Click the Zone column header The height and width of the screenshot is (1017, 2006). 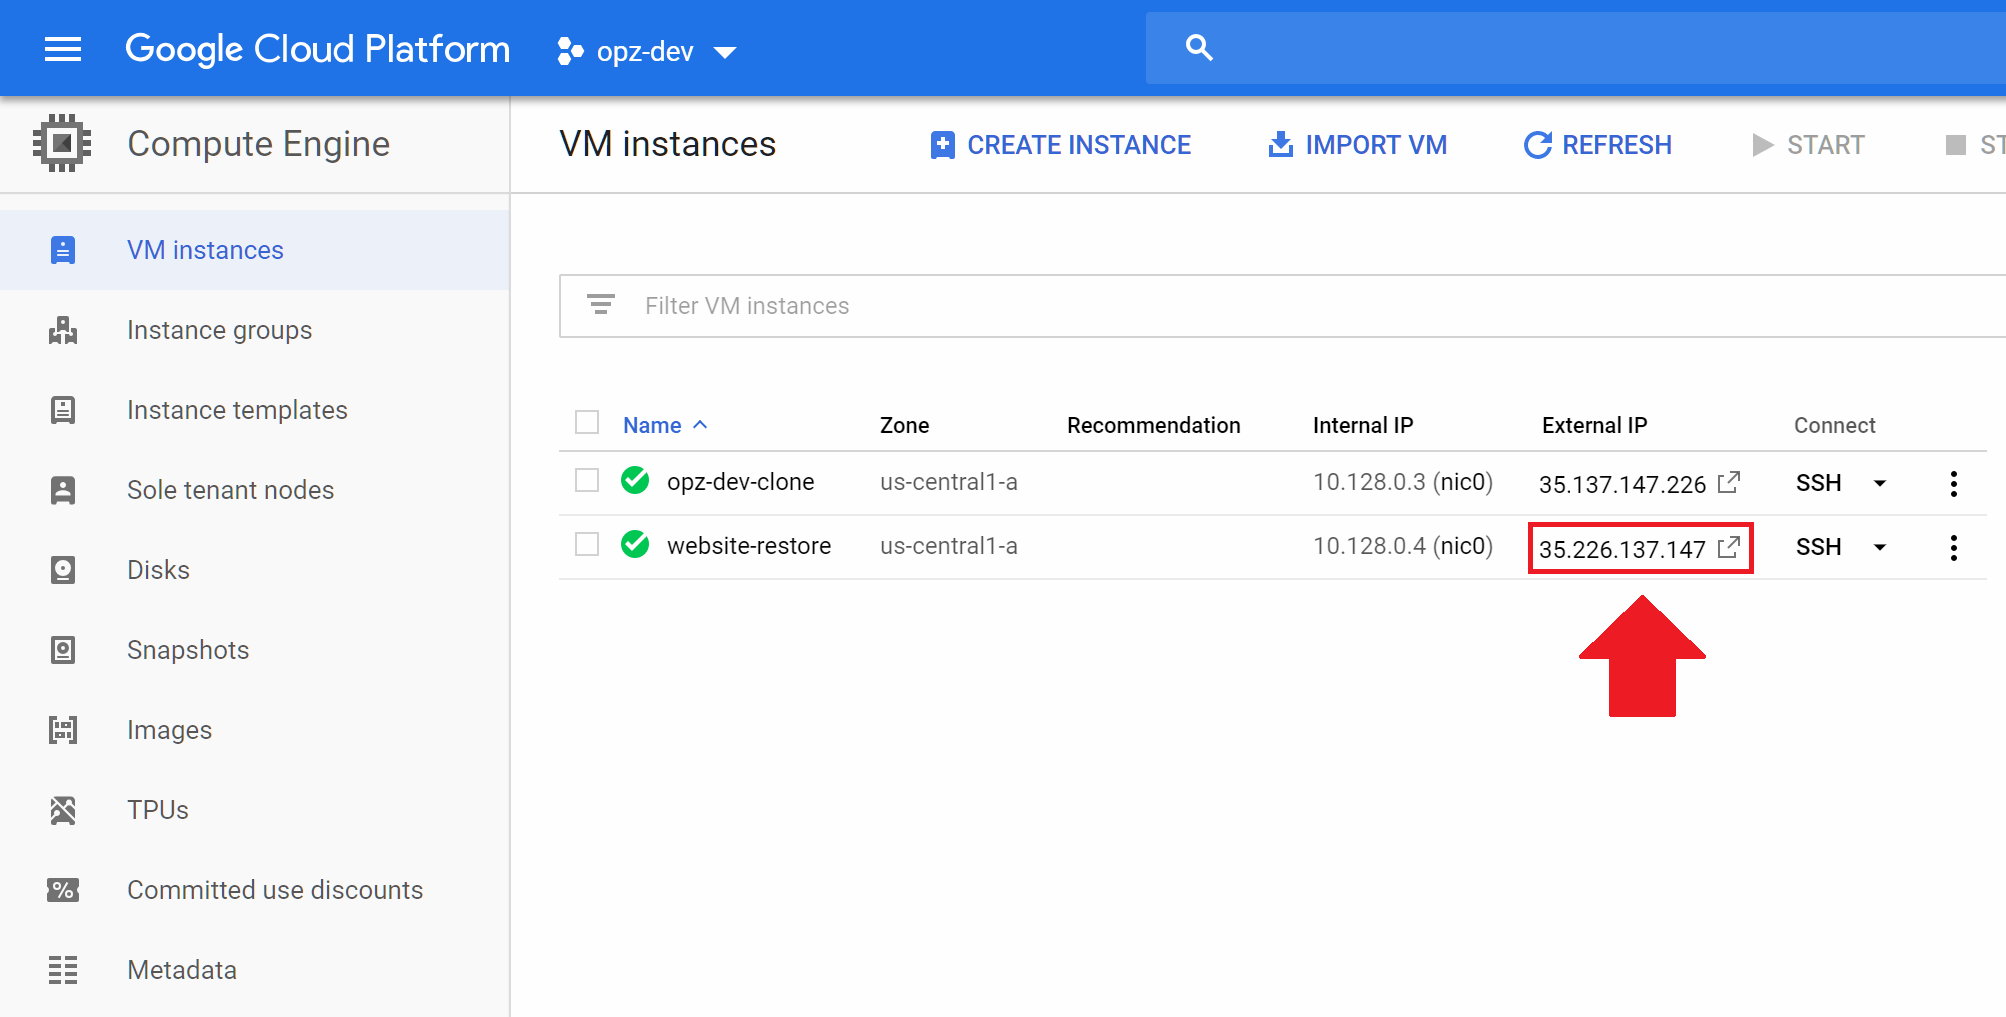coord(904,425)
